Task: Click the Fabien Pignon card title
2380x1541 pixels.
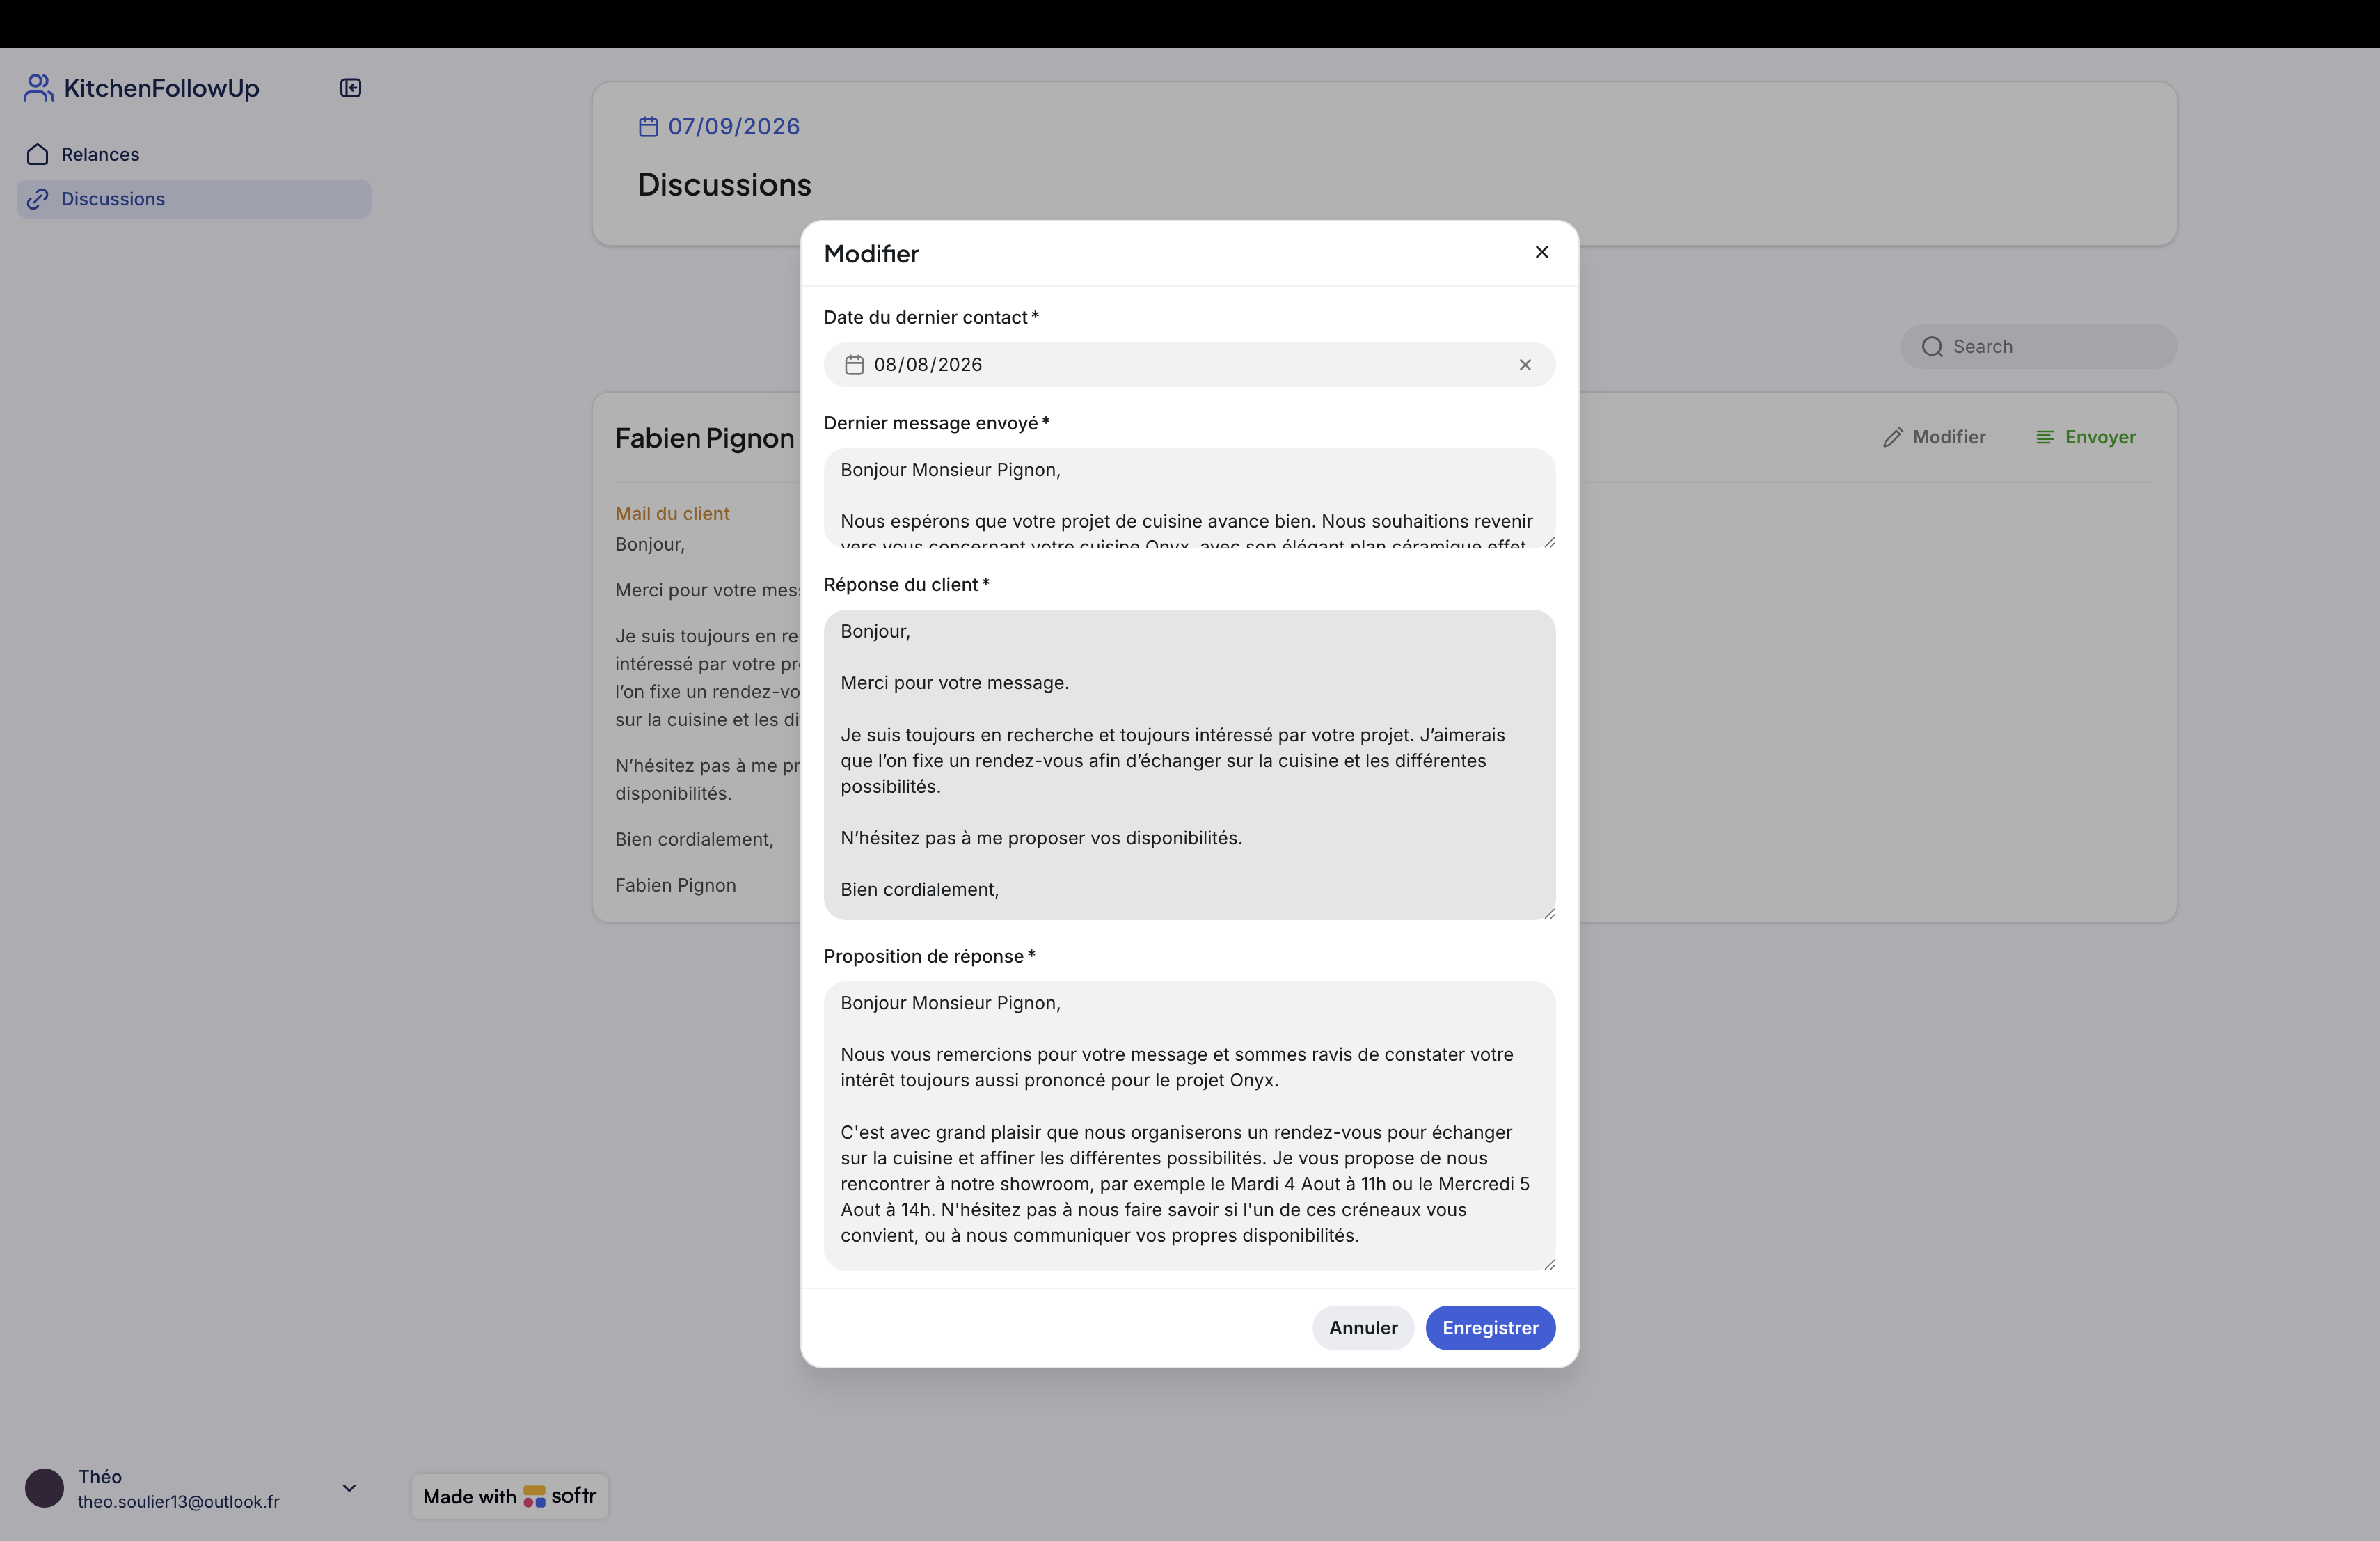Action: pyautogui.click(x=704, y=438)
